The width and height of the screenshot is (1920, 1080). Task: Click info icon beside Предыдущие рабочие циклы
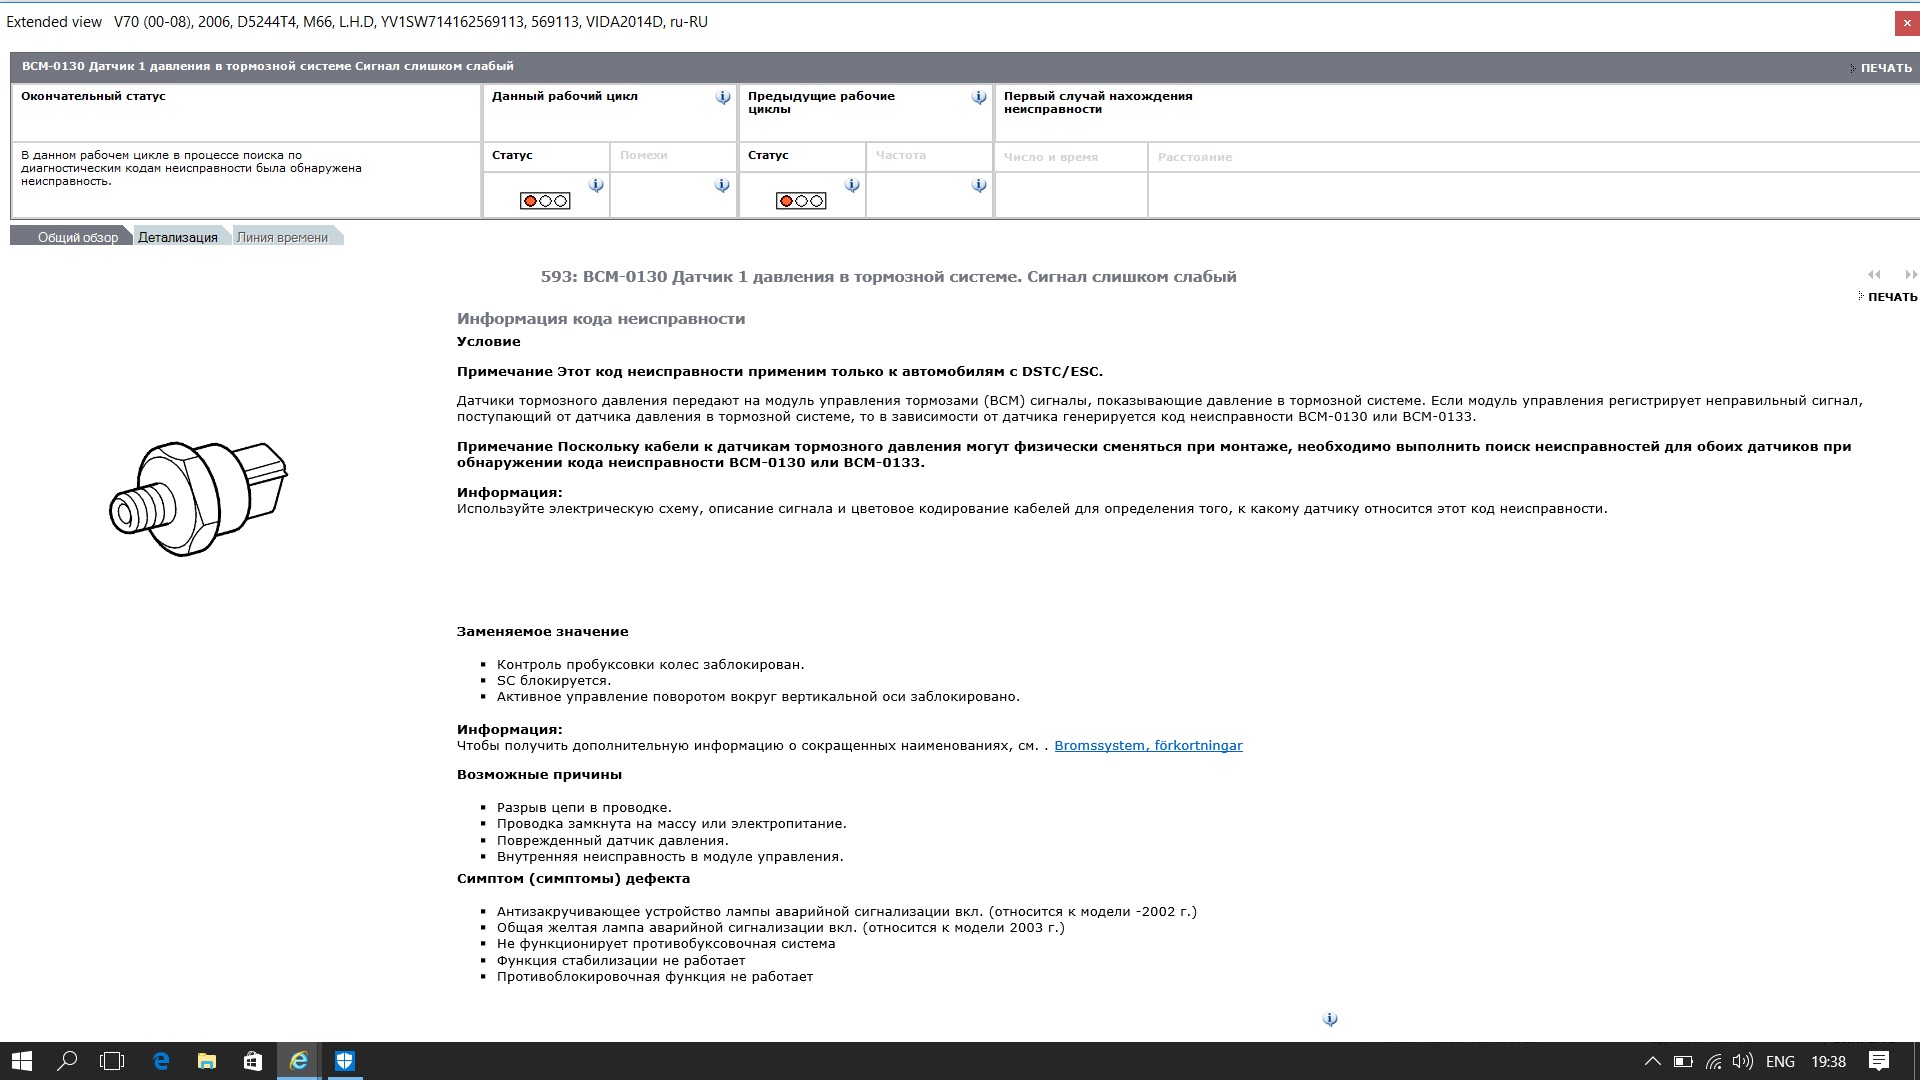coord(979,98)
